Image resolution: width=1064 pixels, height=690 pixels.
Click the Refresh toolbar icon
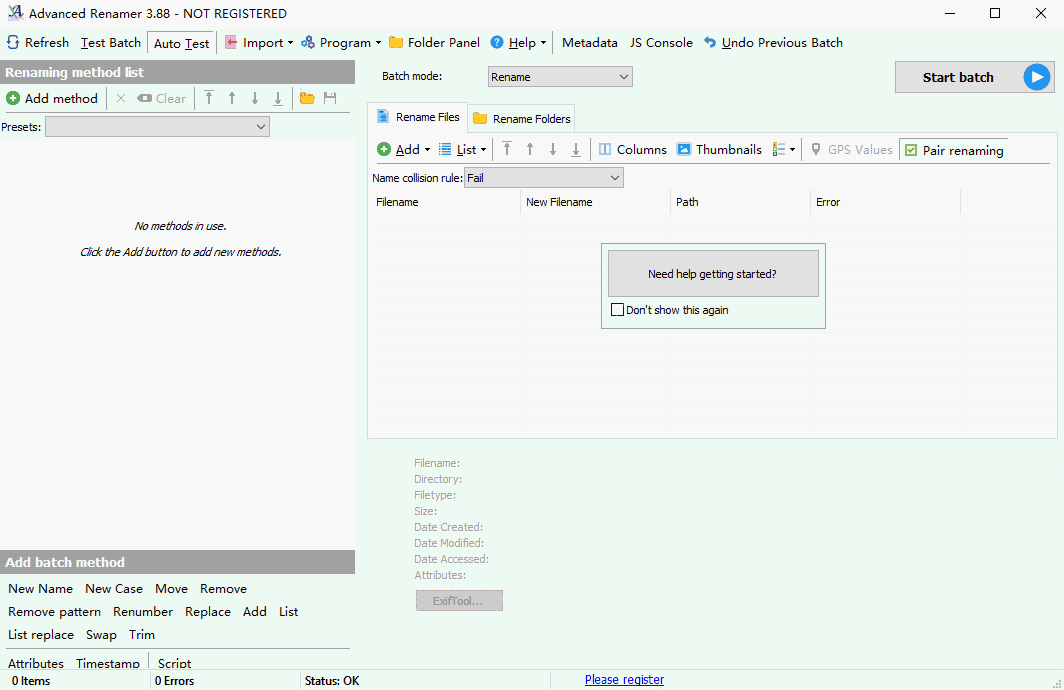(13, 43)
